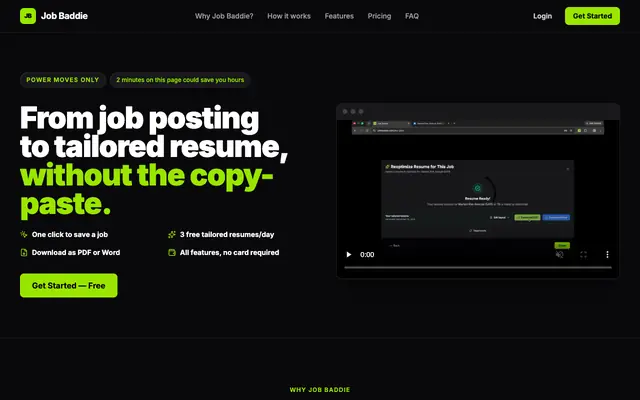Click the sparkle icon beside 3 free tailored resumes/day
This screenshot has width=640, height=400.
click(172, 234)
